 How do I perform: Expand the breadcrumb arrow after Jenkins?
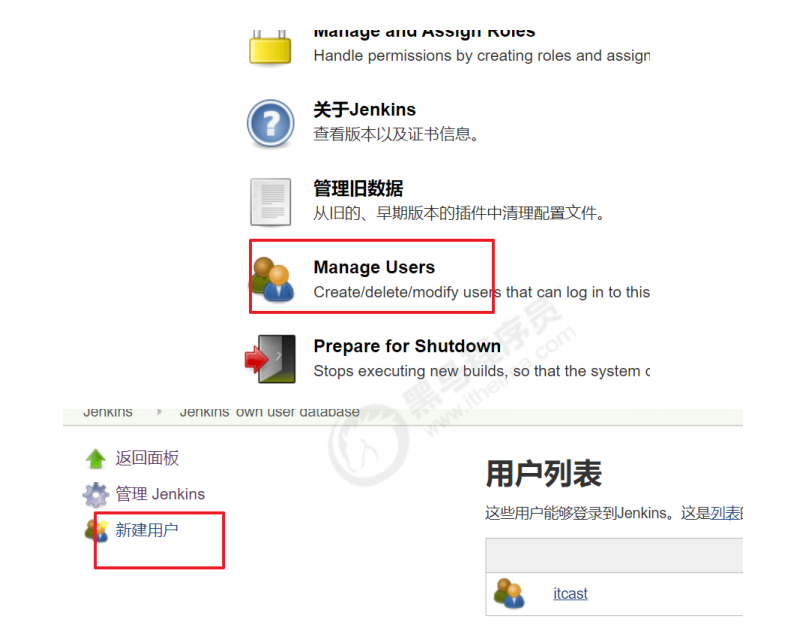160,412
